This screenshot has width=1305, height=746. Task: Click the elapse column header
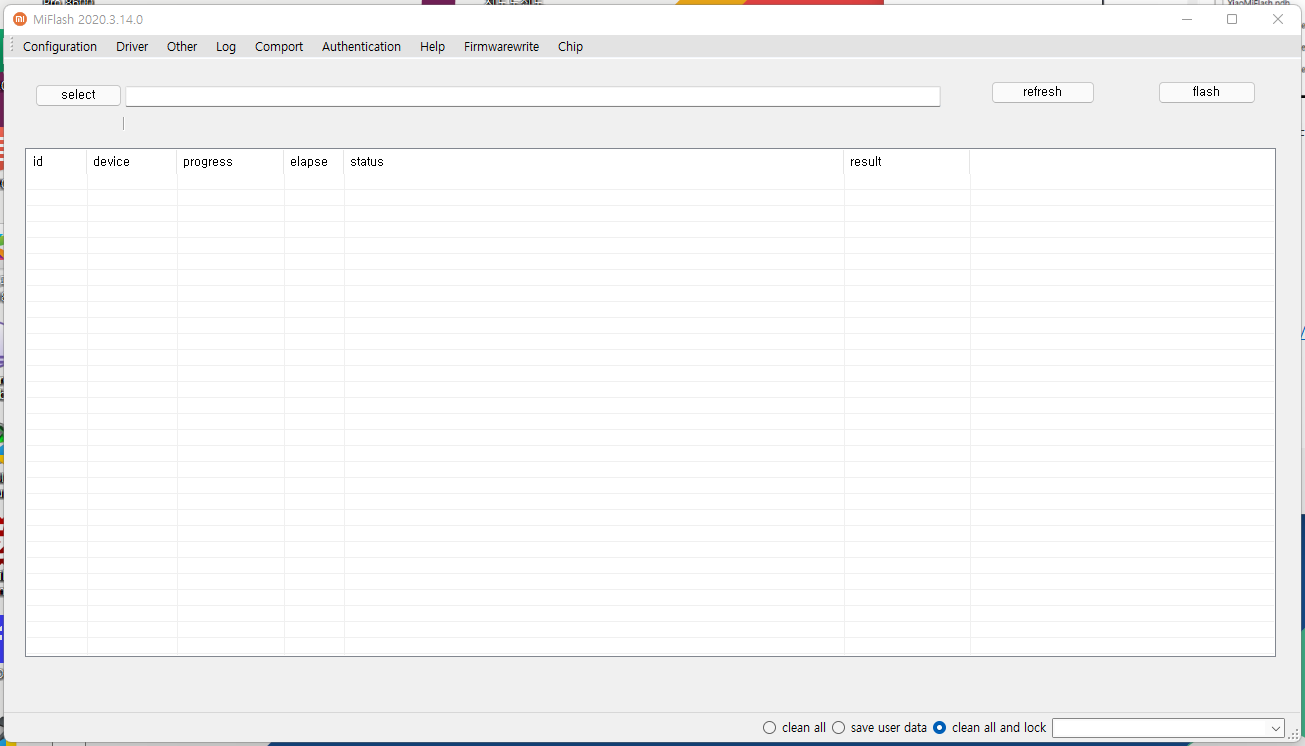click(314, 162)
